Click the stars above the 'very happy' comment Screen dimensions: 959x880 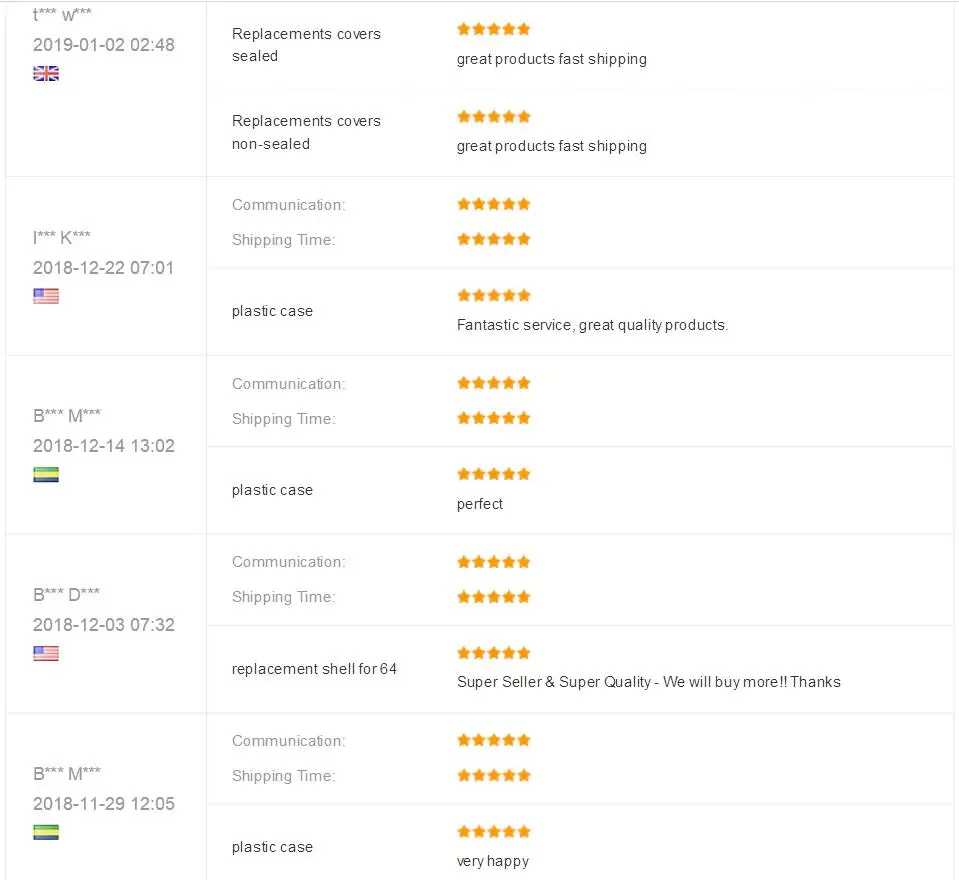[x=494, y=831]
